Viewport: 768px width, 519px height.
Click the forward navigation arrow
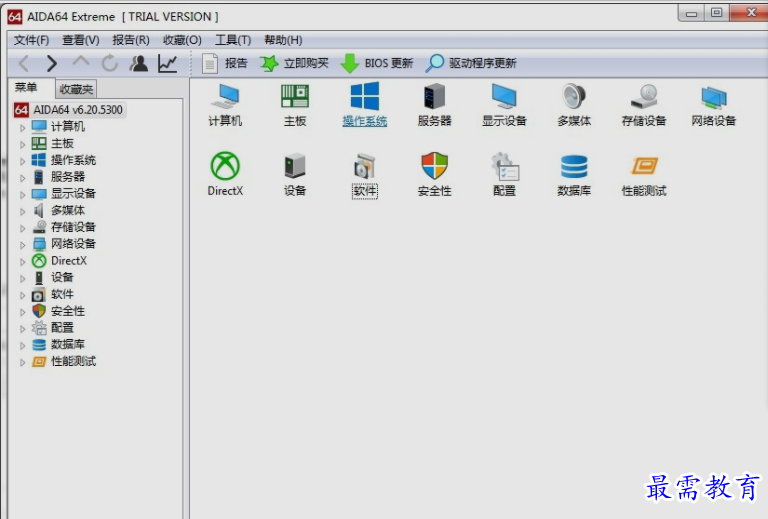click(51, 64)
